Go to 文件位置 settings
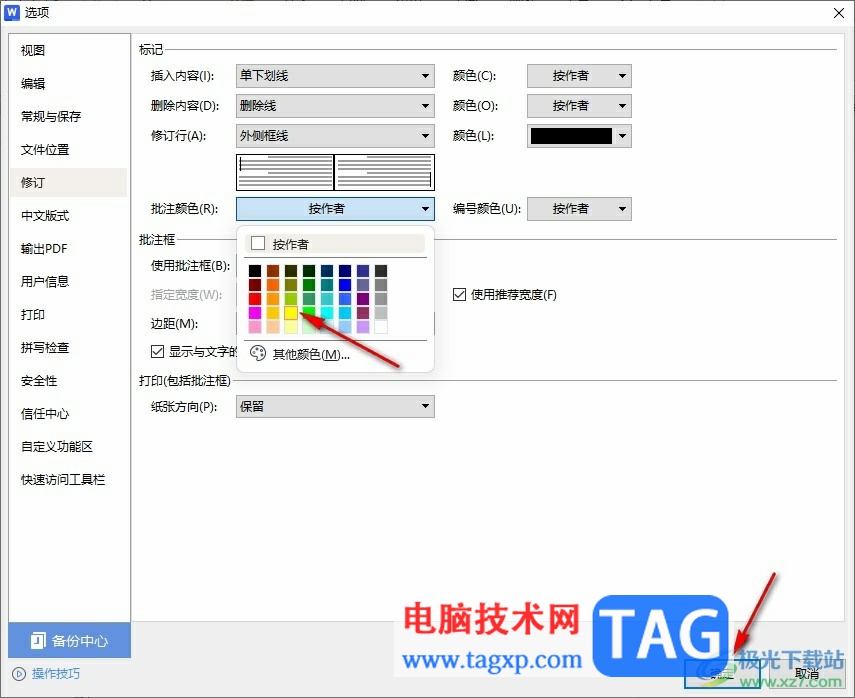 click(68, 149)
